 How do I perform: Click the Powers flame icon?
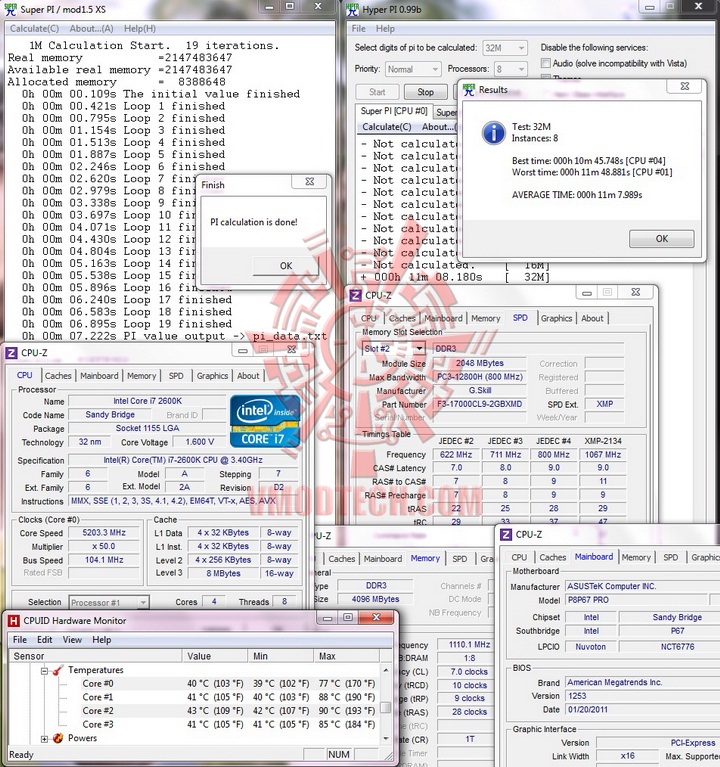pos(58,738)
